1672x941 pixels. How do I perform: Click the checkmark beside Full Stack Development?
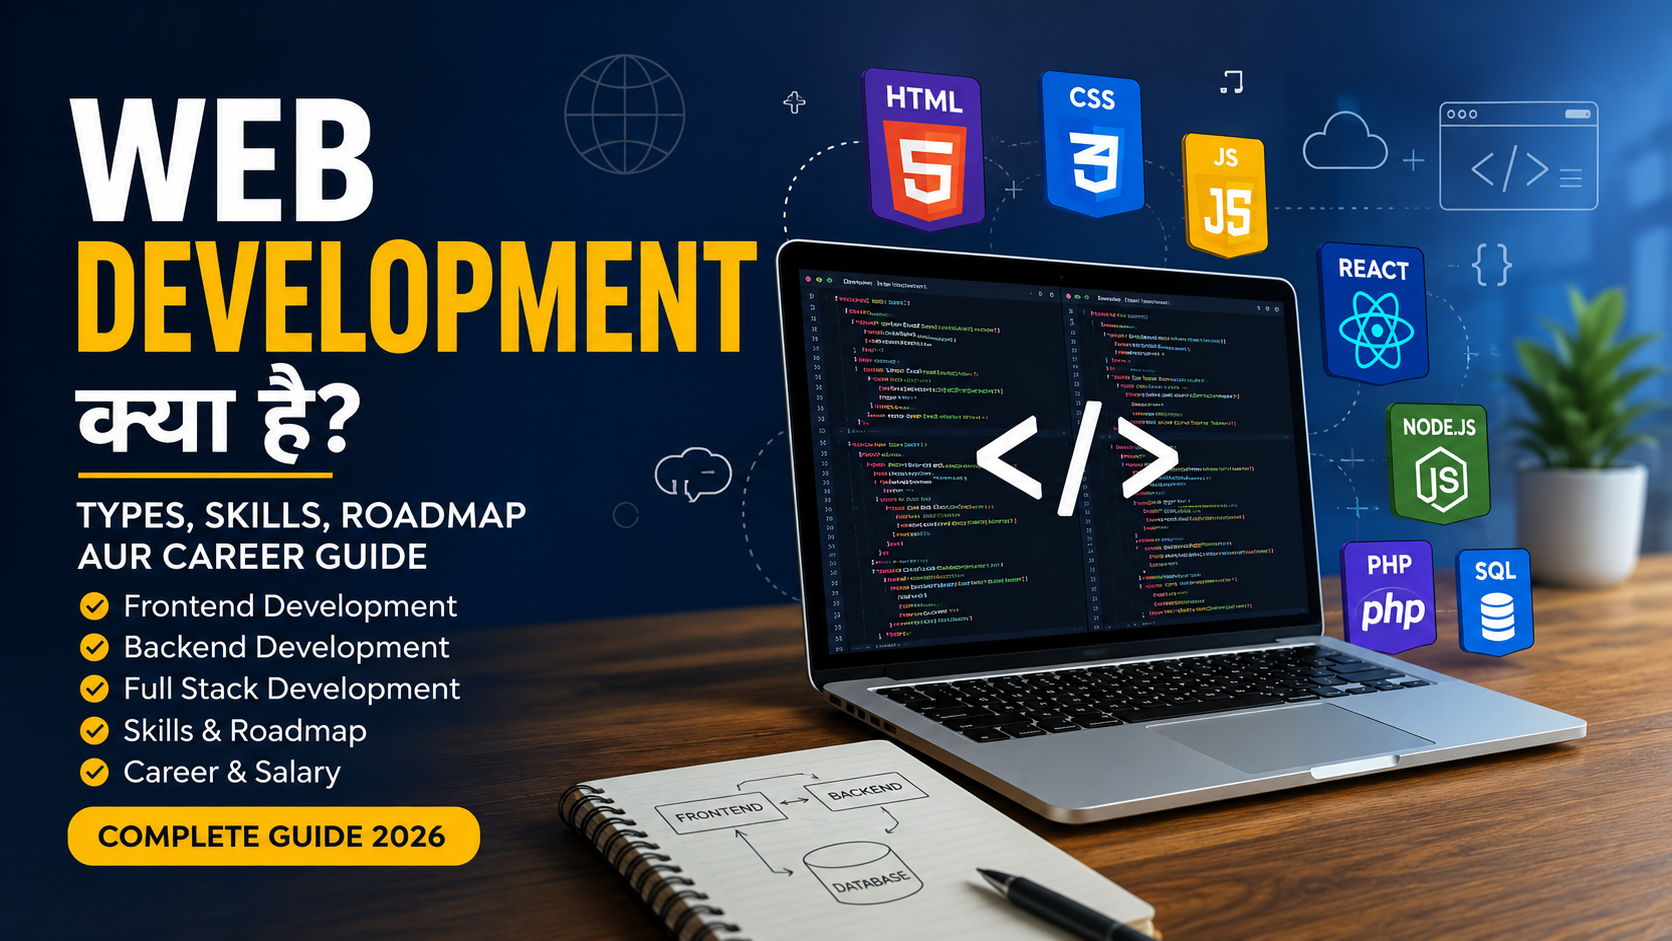95,689
